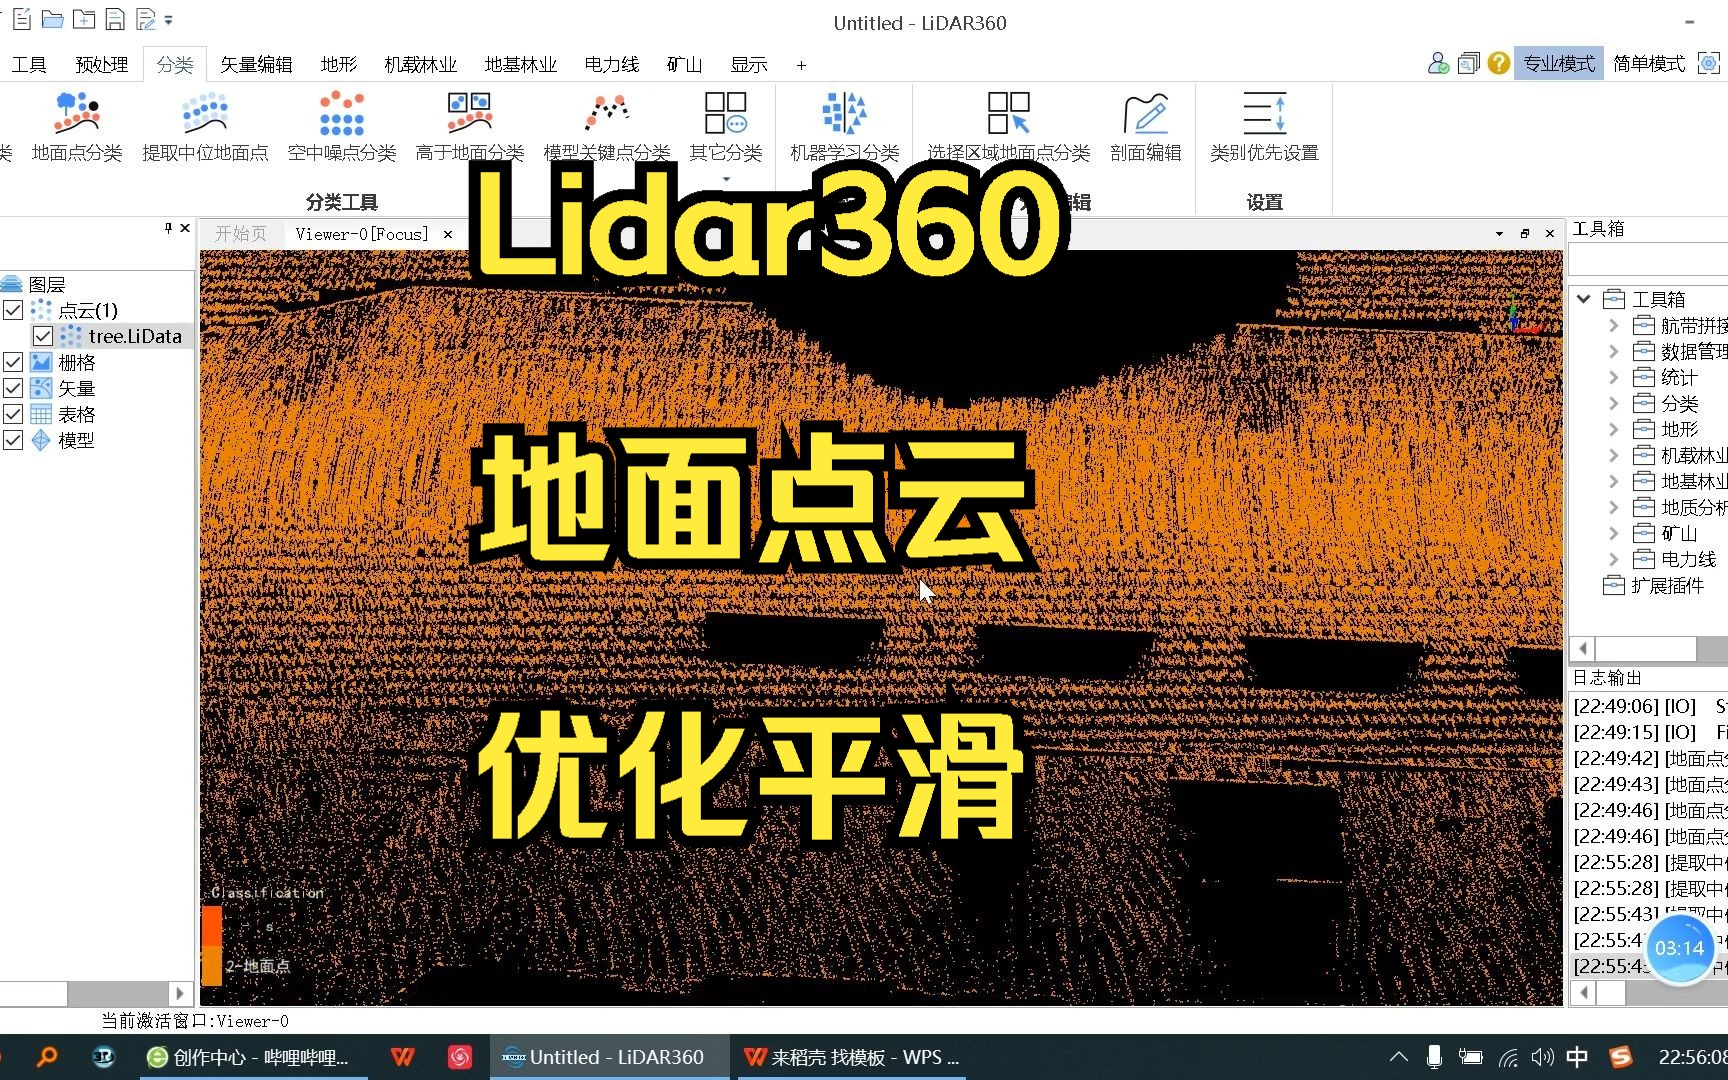Click the tree.LiData point cloud icon
1728x1080 pixels.
pyautogui.click(x=71, y=336)
